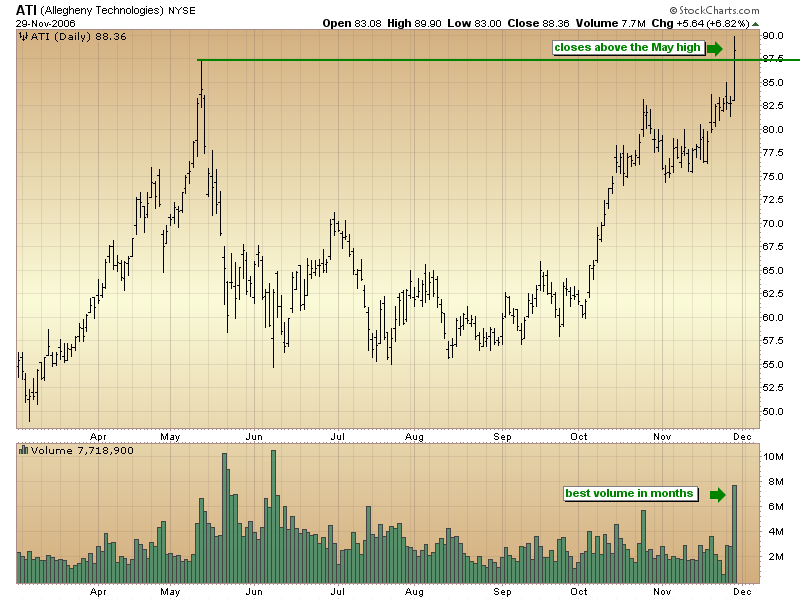Click the 90.0 price axis label
800x600 pixels.
tap(773, 36)
